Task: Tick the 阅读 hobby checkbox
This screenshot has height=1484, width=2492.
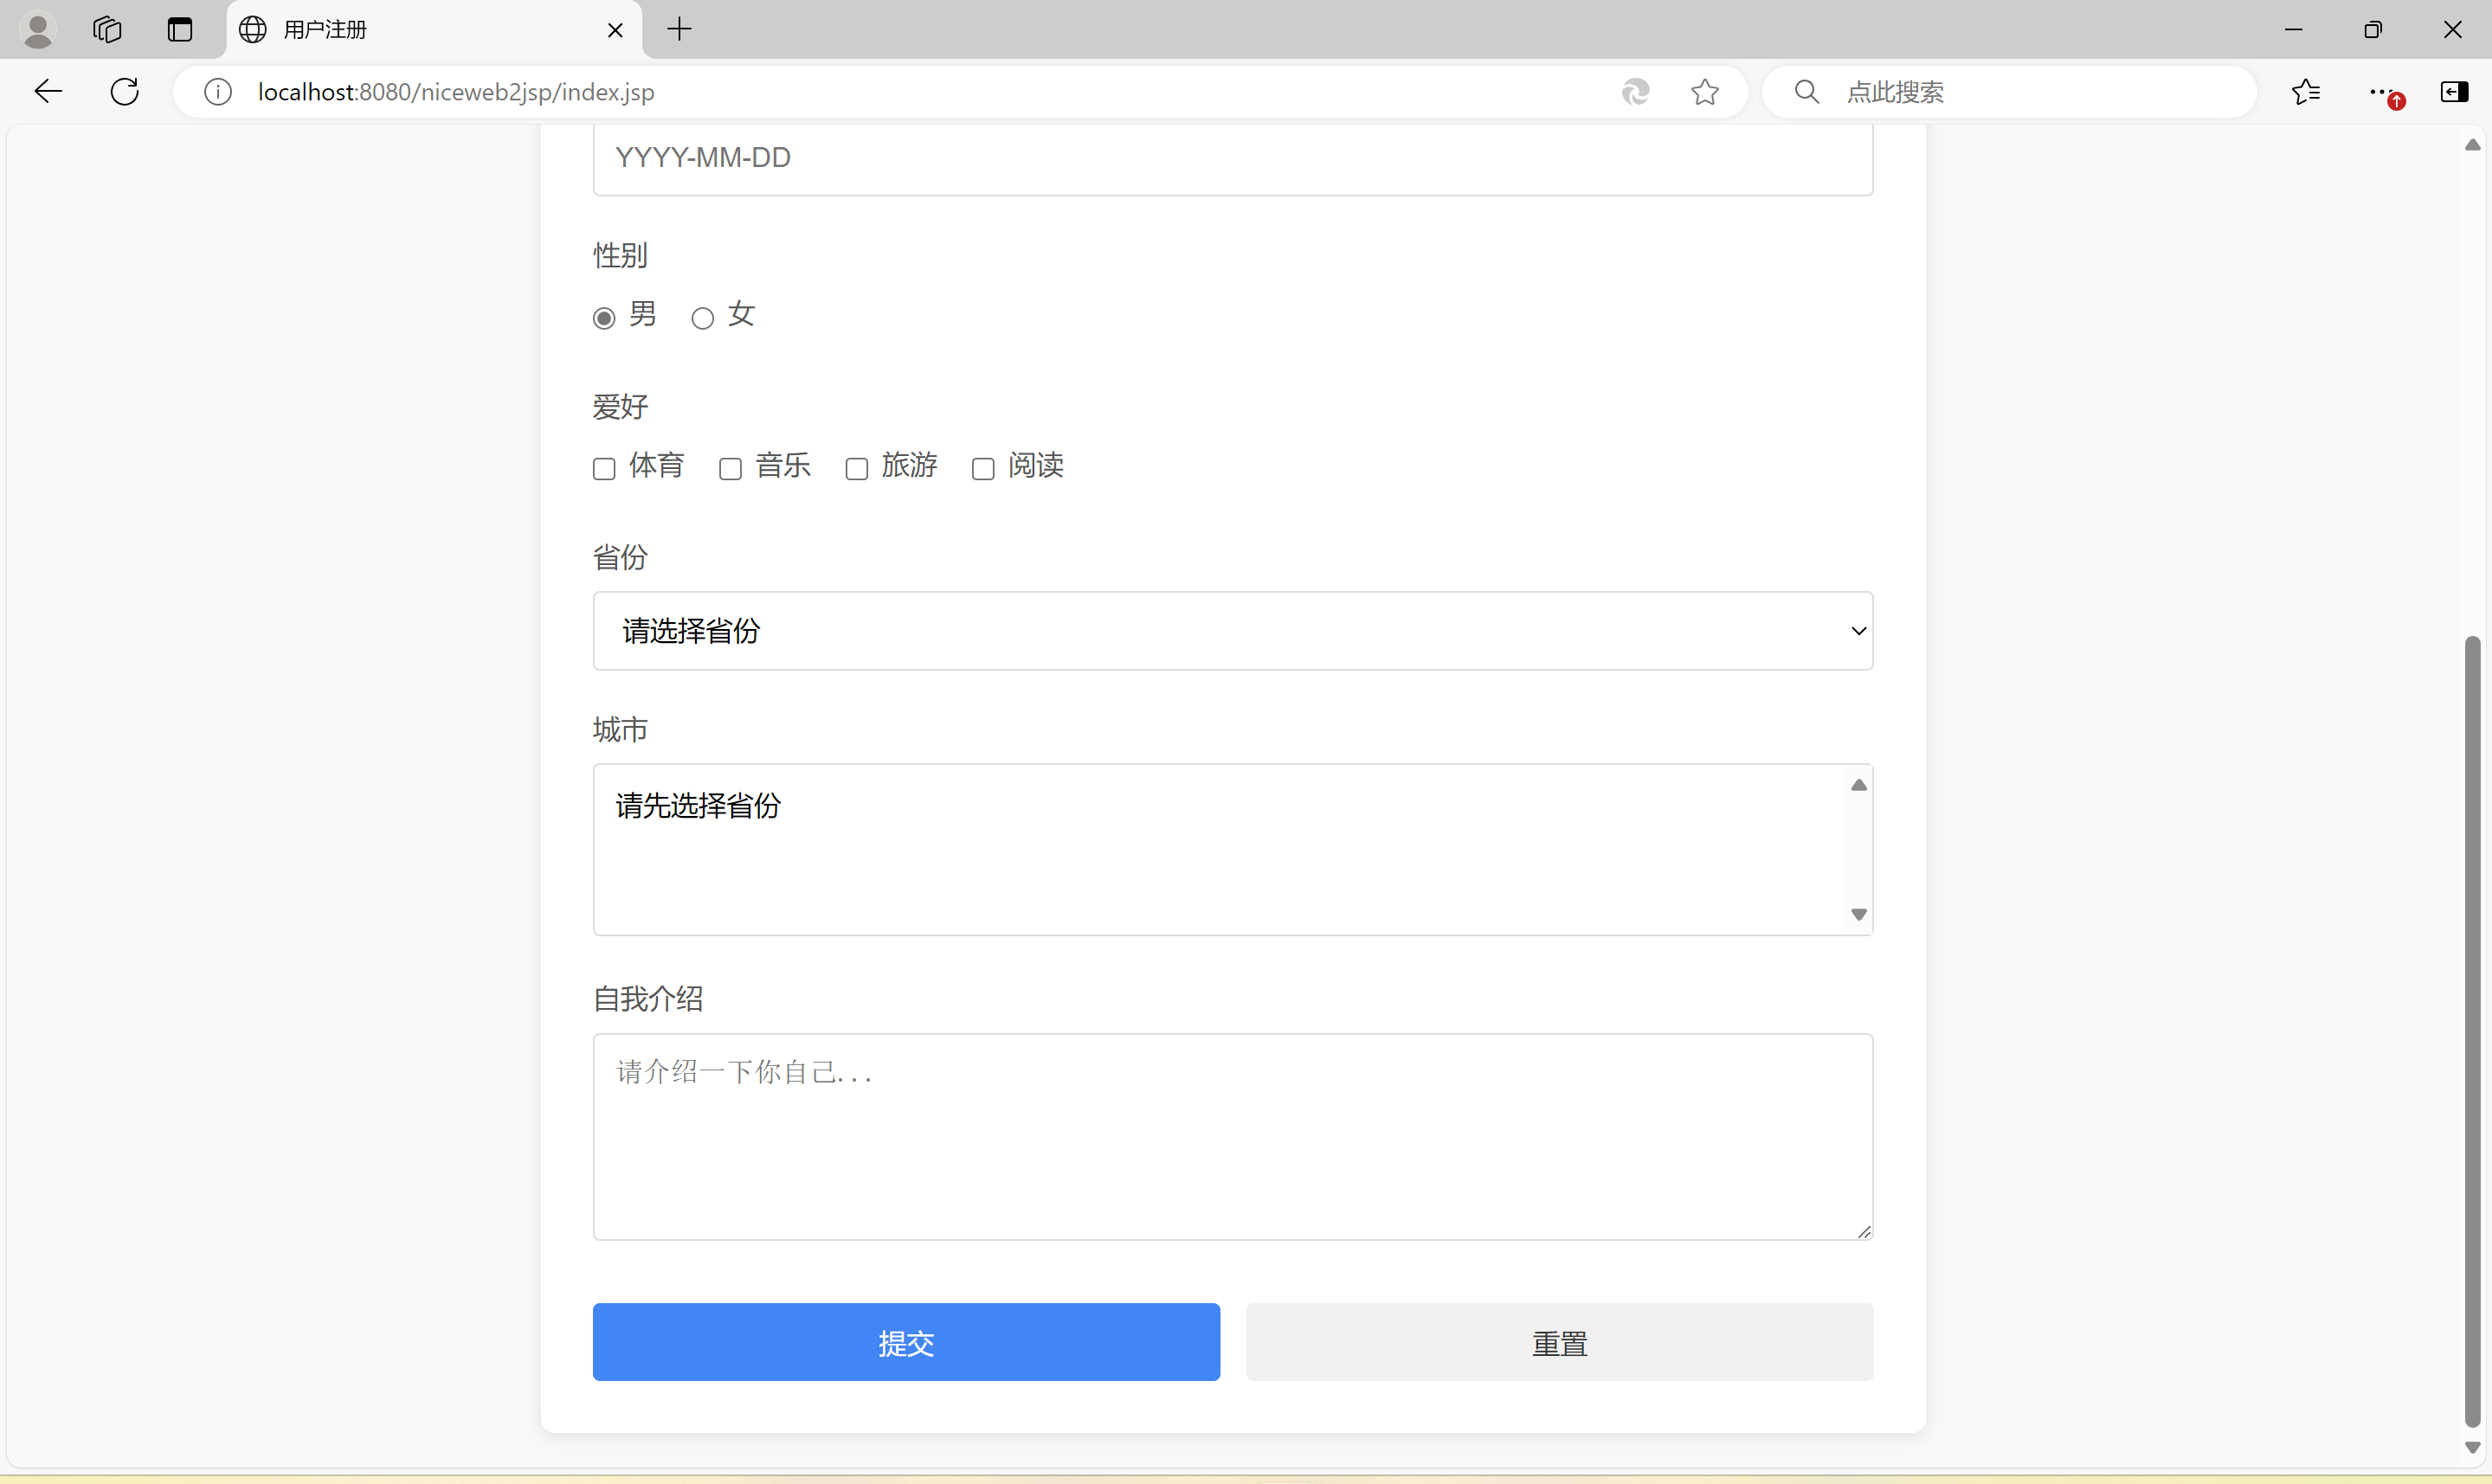Action: (983, 468)
